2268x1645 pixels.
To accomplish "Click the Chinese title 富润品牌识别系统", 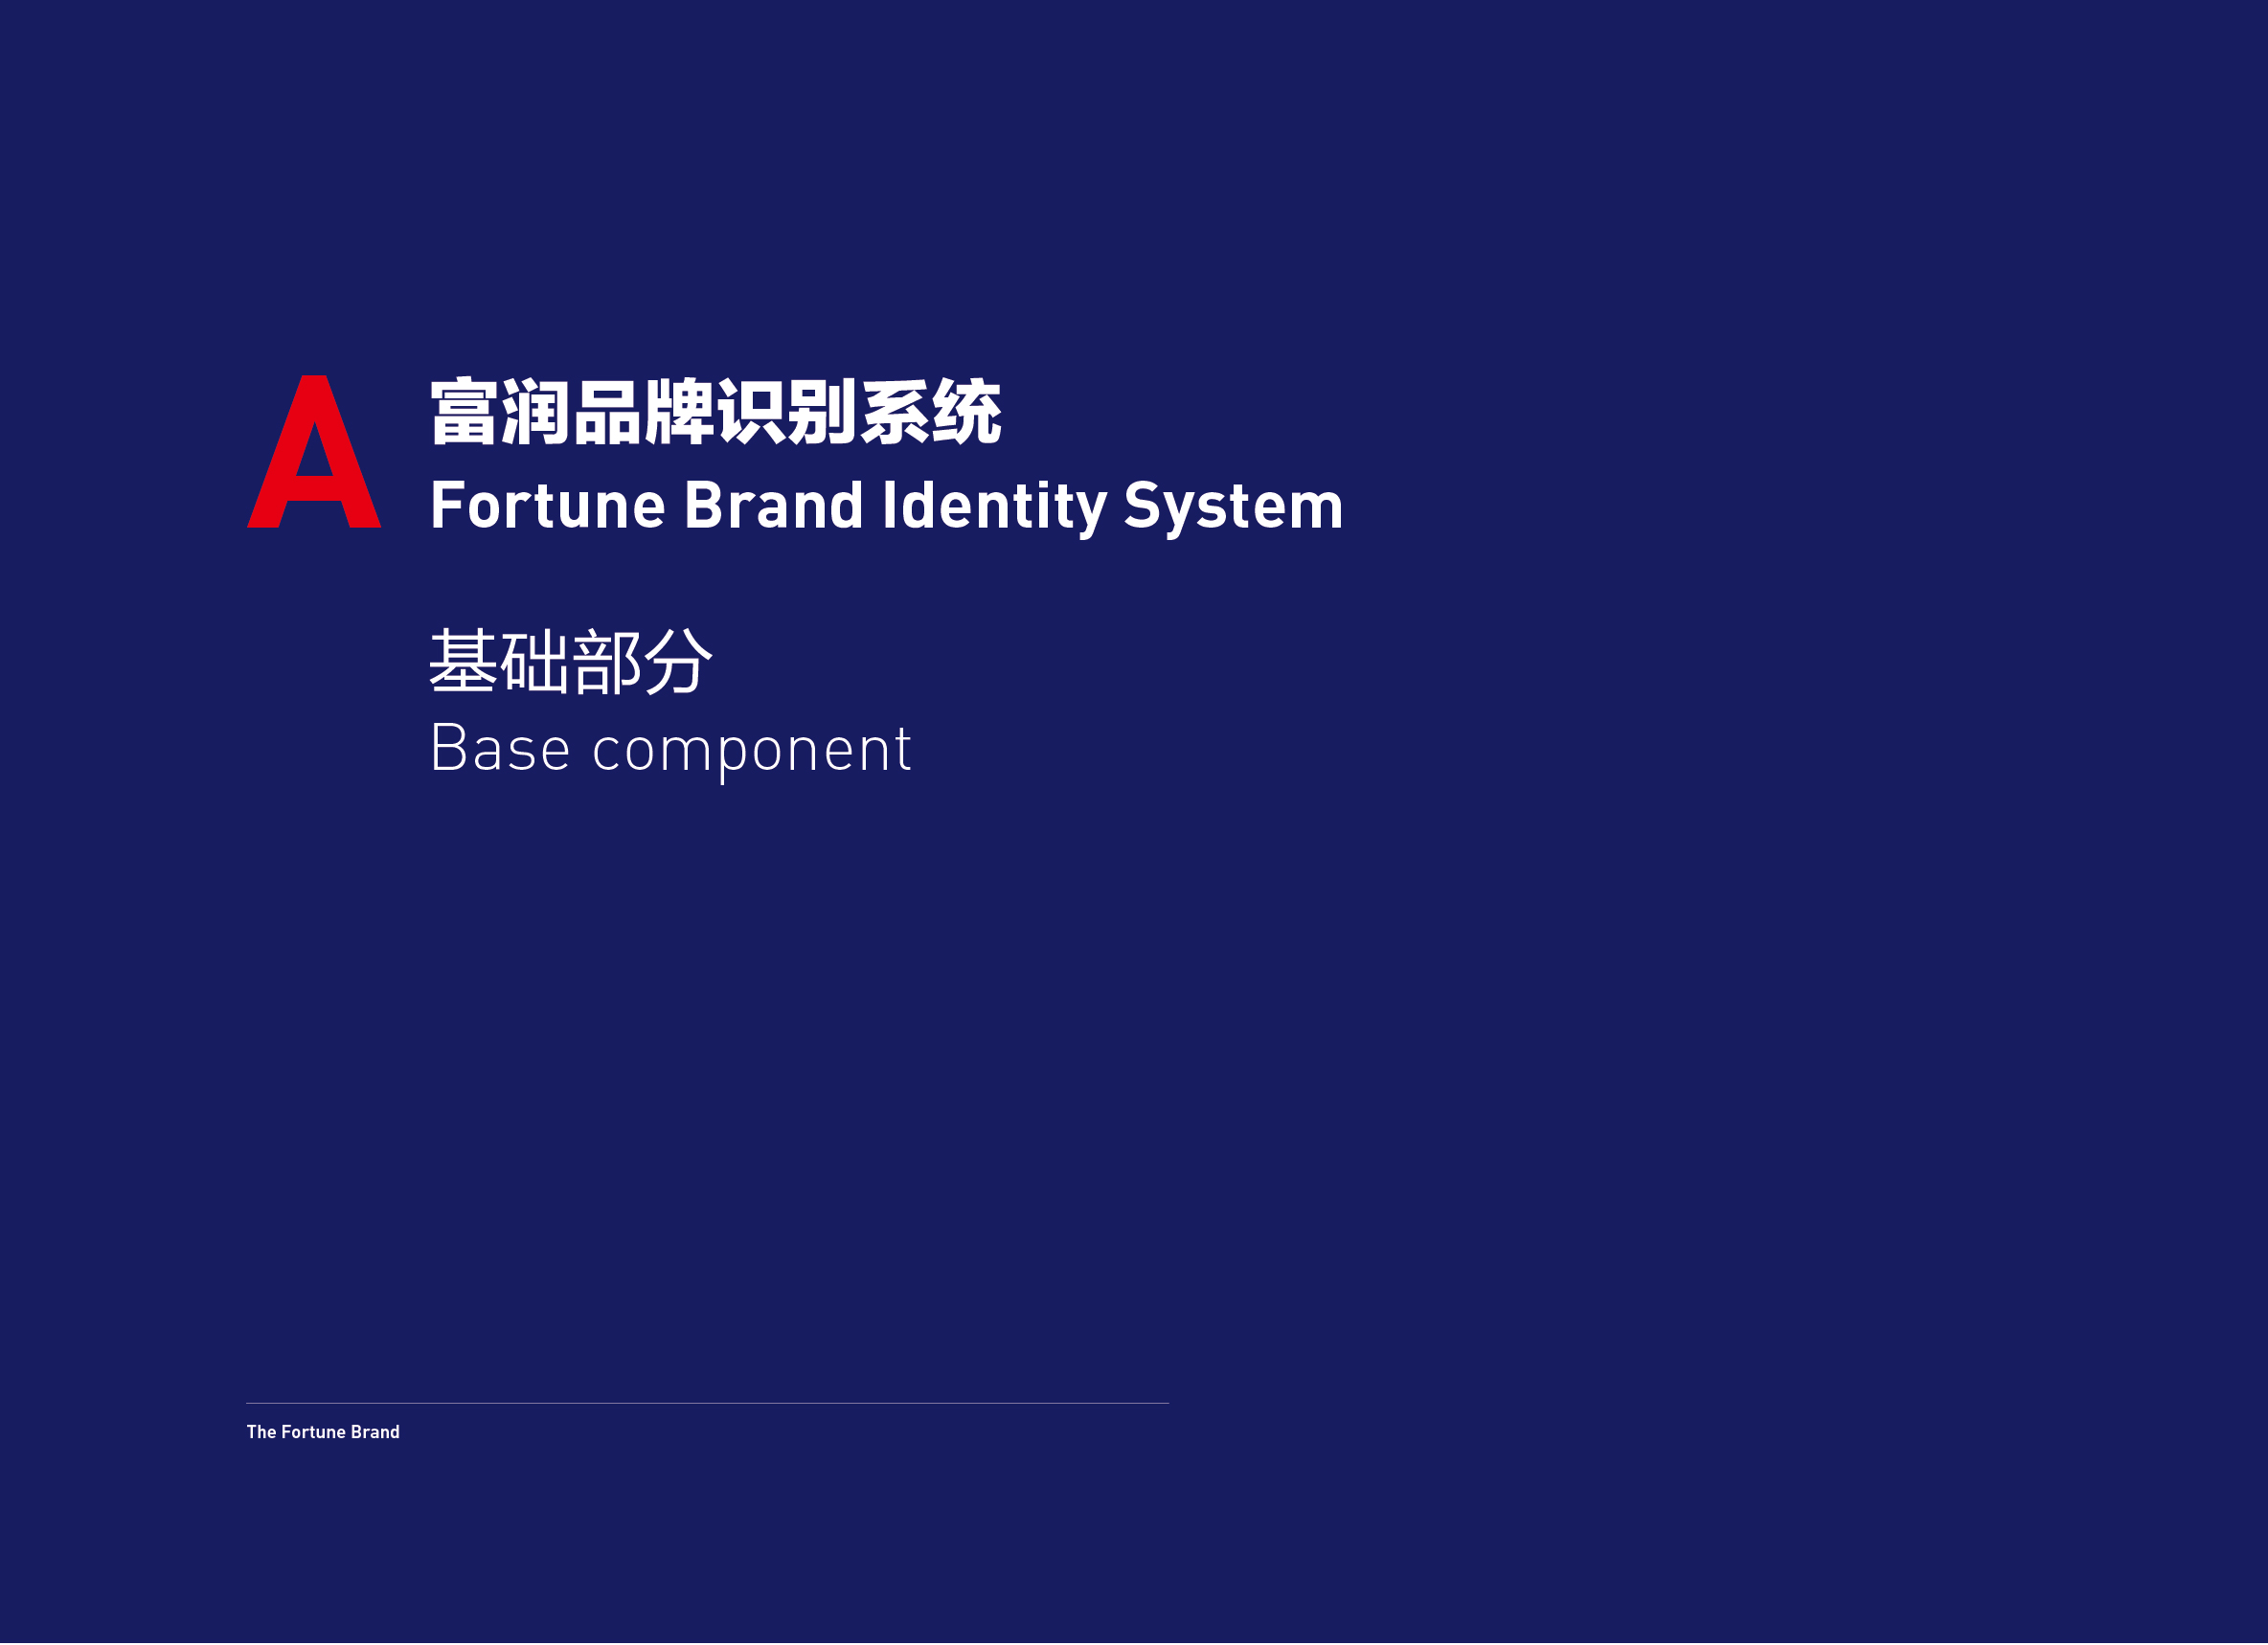I will pos(716,411).
